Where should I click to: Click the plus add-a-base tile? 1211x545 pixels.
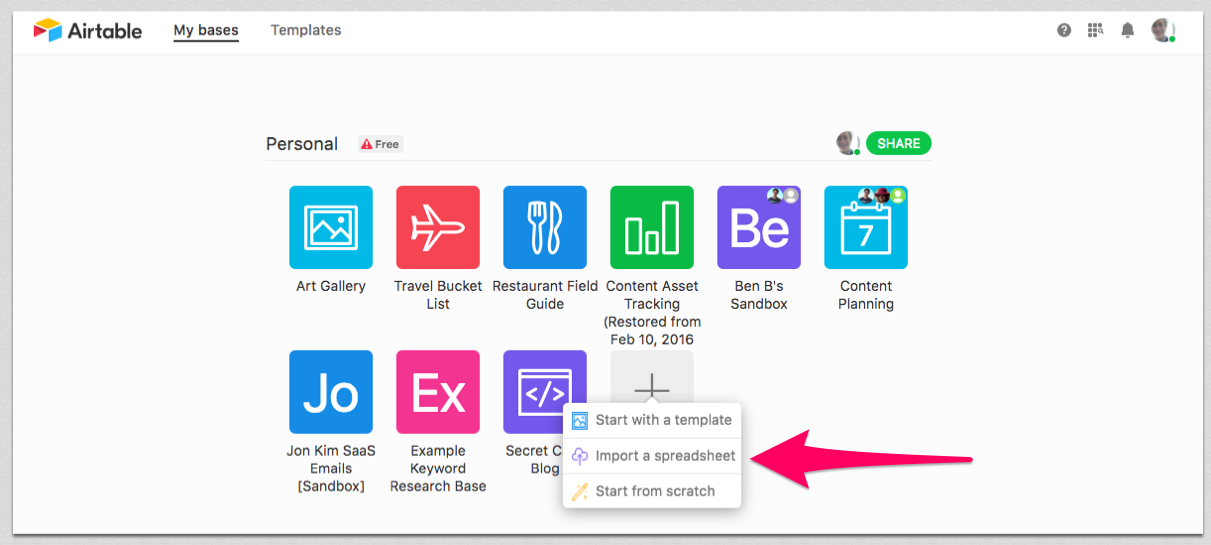point(652,378)
